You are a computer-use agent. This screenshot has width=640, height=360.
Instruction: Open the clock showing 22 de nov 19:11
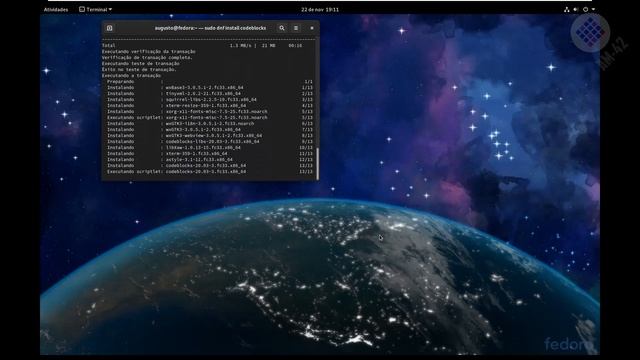(x=320, y=9)
